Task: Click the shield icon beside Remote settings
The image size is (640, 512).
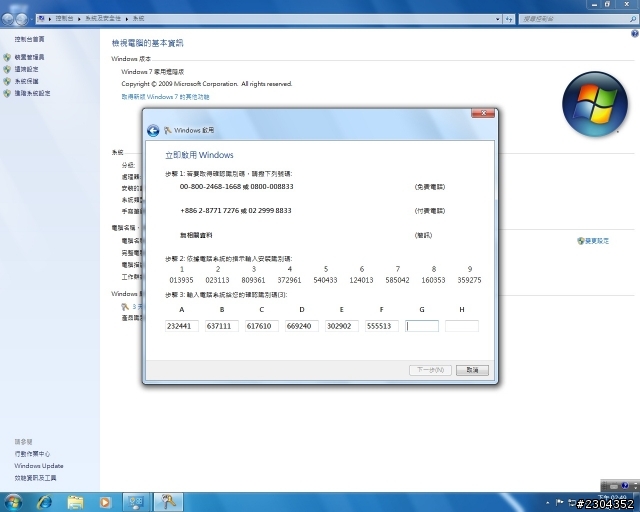Action: 7,69
